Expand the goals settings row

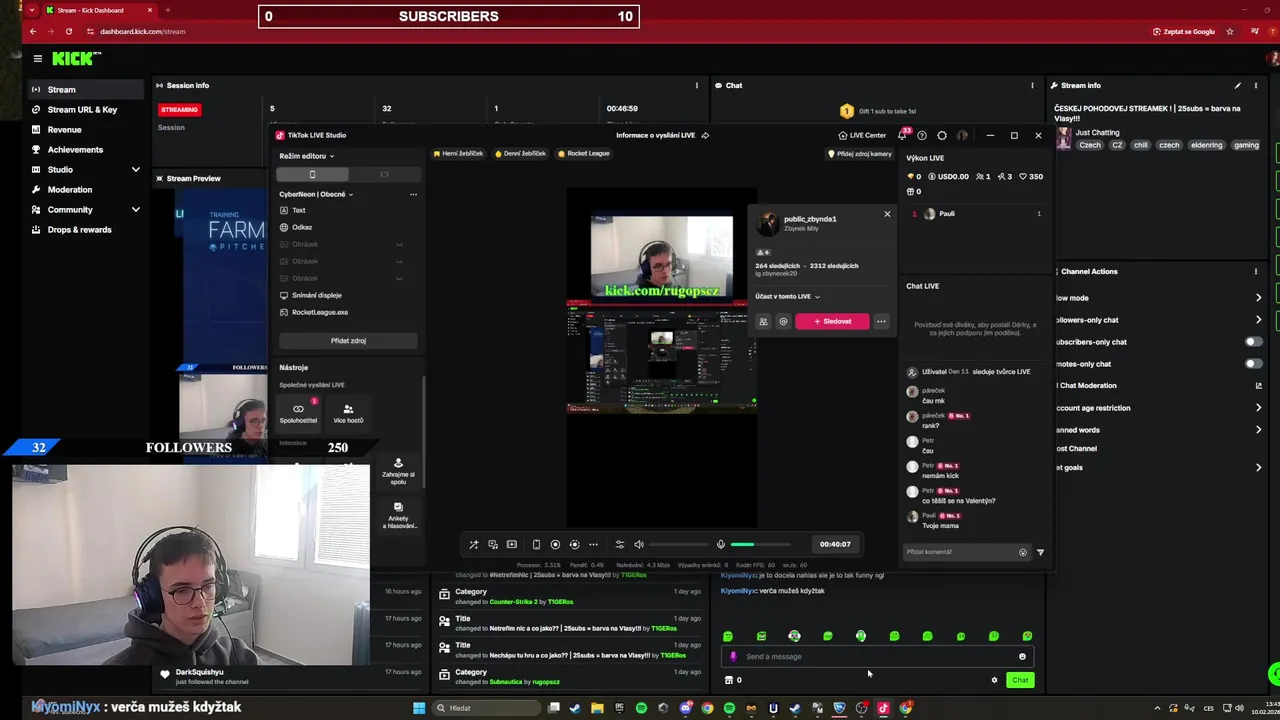coord(1258,468)
